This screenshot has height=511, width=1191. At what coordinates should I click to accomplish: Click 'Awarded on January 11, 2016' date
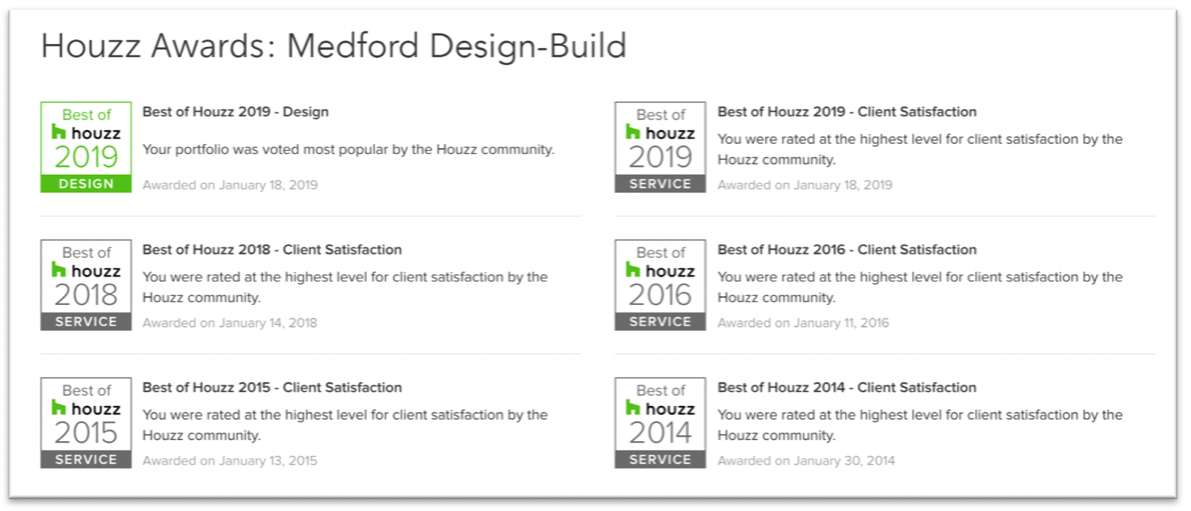coord(803,323)
